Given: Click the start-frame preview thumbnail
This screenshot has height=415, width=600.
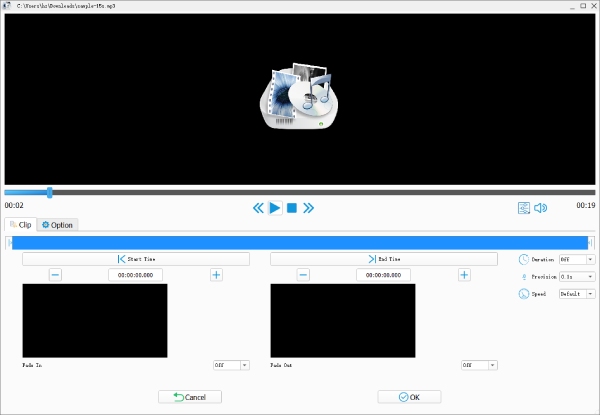Looking at the screenshot, I should click(95, 321).
